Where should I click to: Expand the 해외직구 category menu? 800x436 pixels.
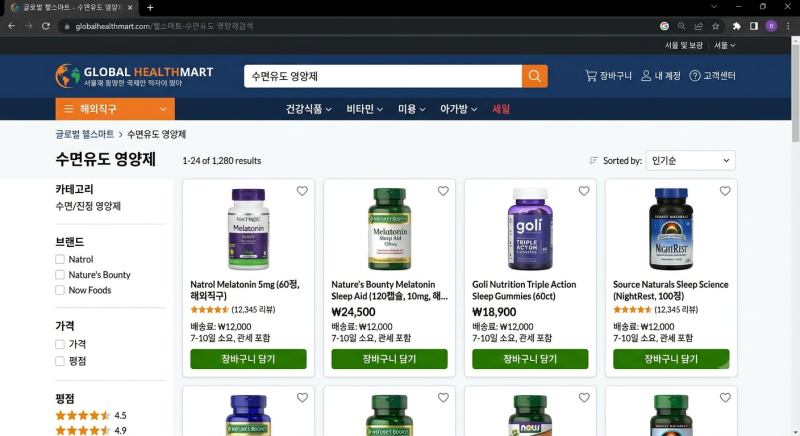[115, 109]
